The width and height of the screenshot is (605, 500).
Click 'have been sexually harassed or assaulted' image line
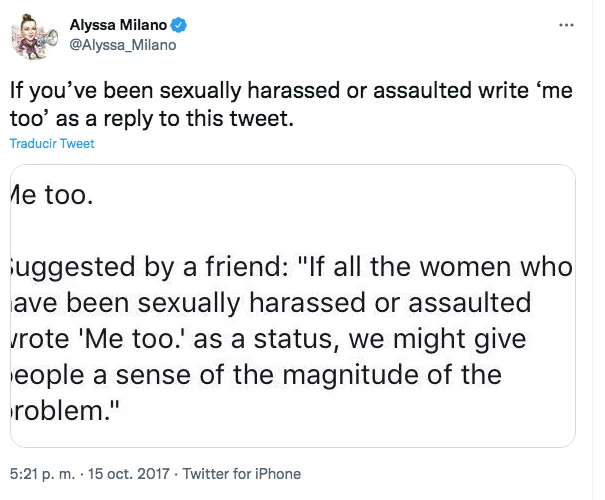click(x=270, y=304)
